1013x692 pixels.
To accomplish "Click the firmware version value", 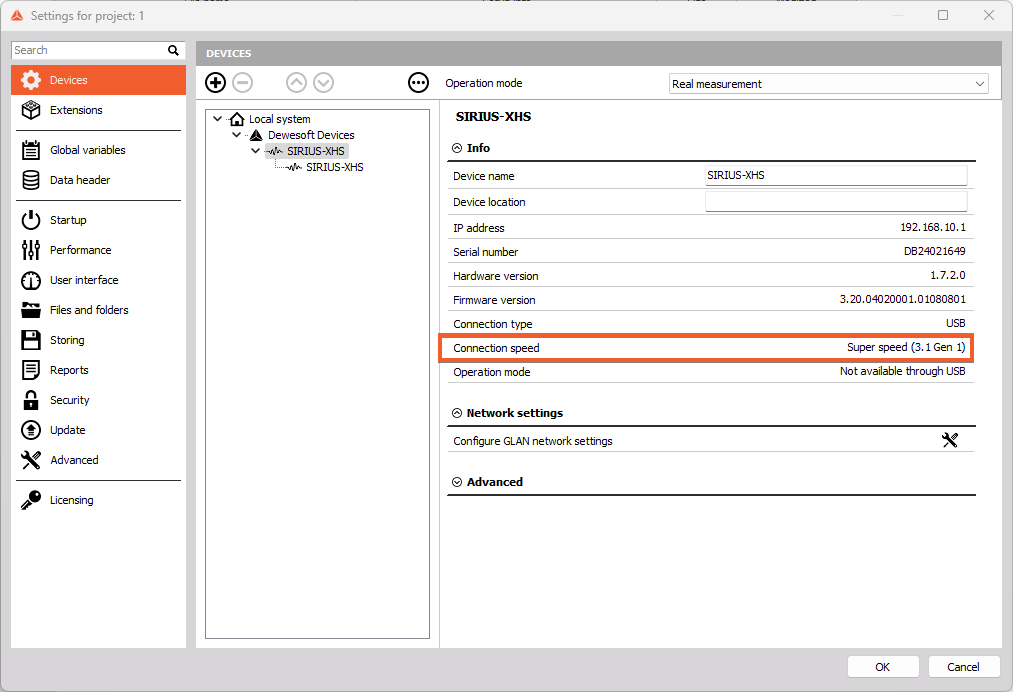I will (x=903, y=299).
